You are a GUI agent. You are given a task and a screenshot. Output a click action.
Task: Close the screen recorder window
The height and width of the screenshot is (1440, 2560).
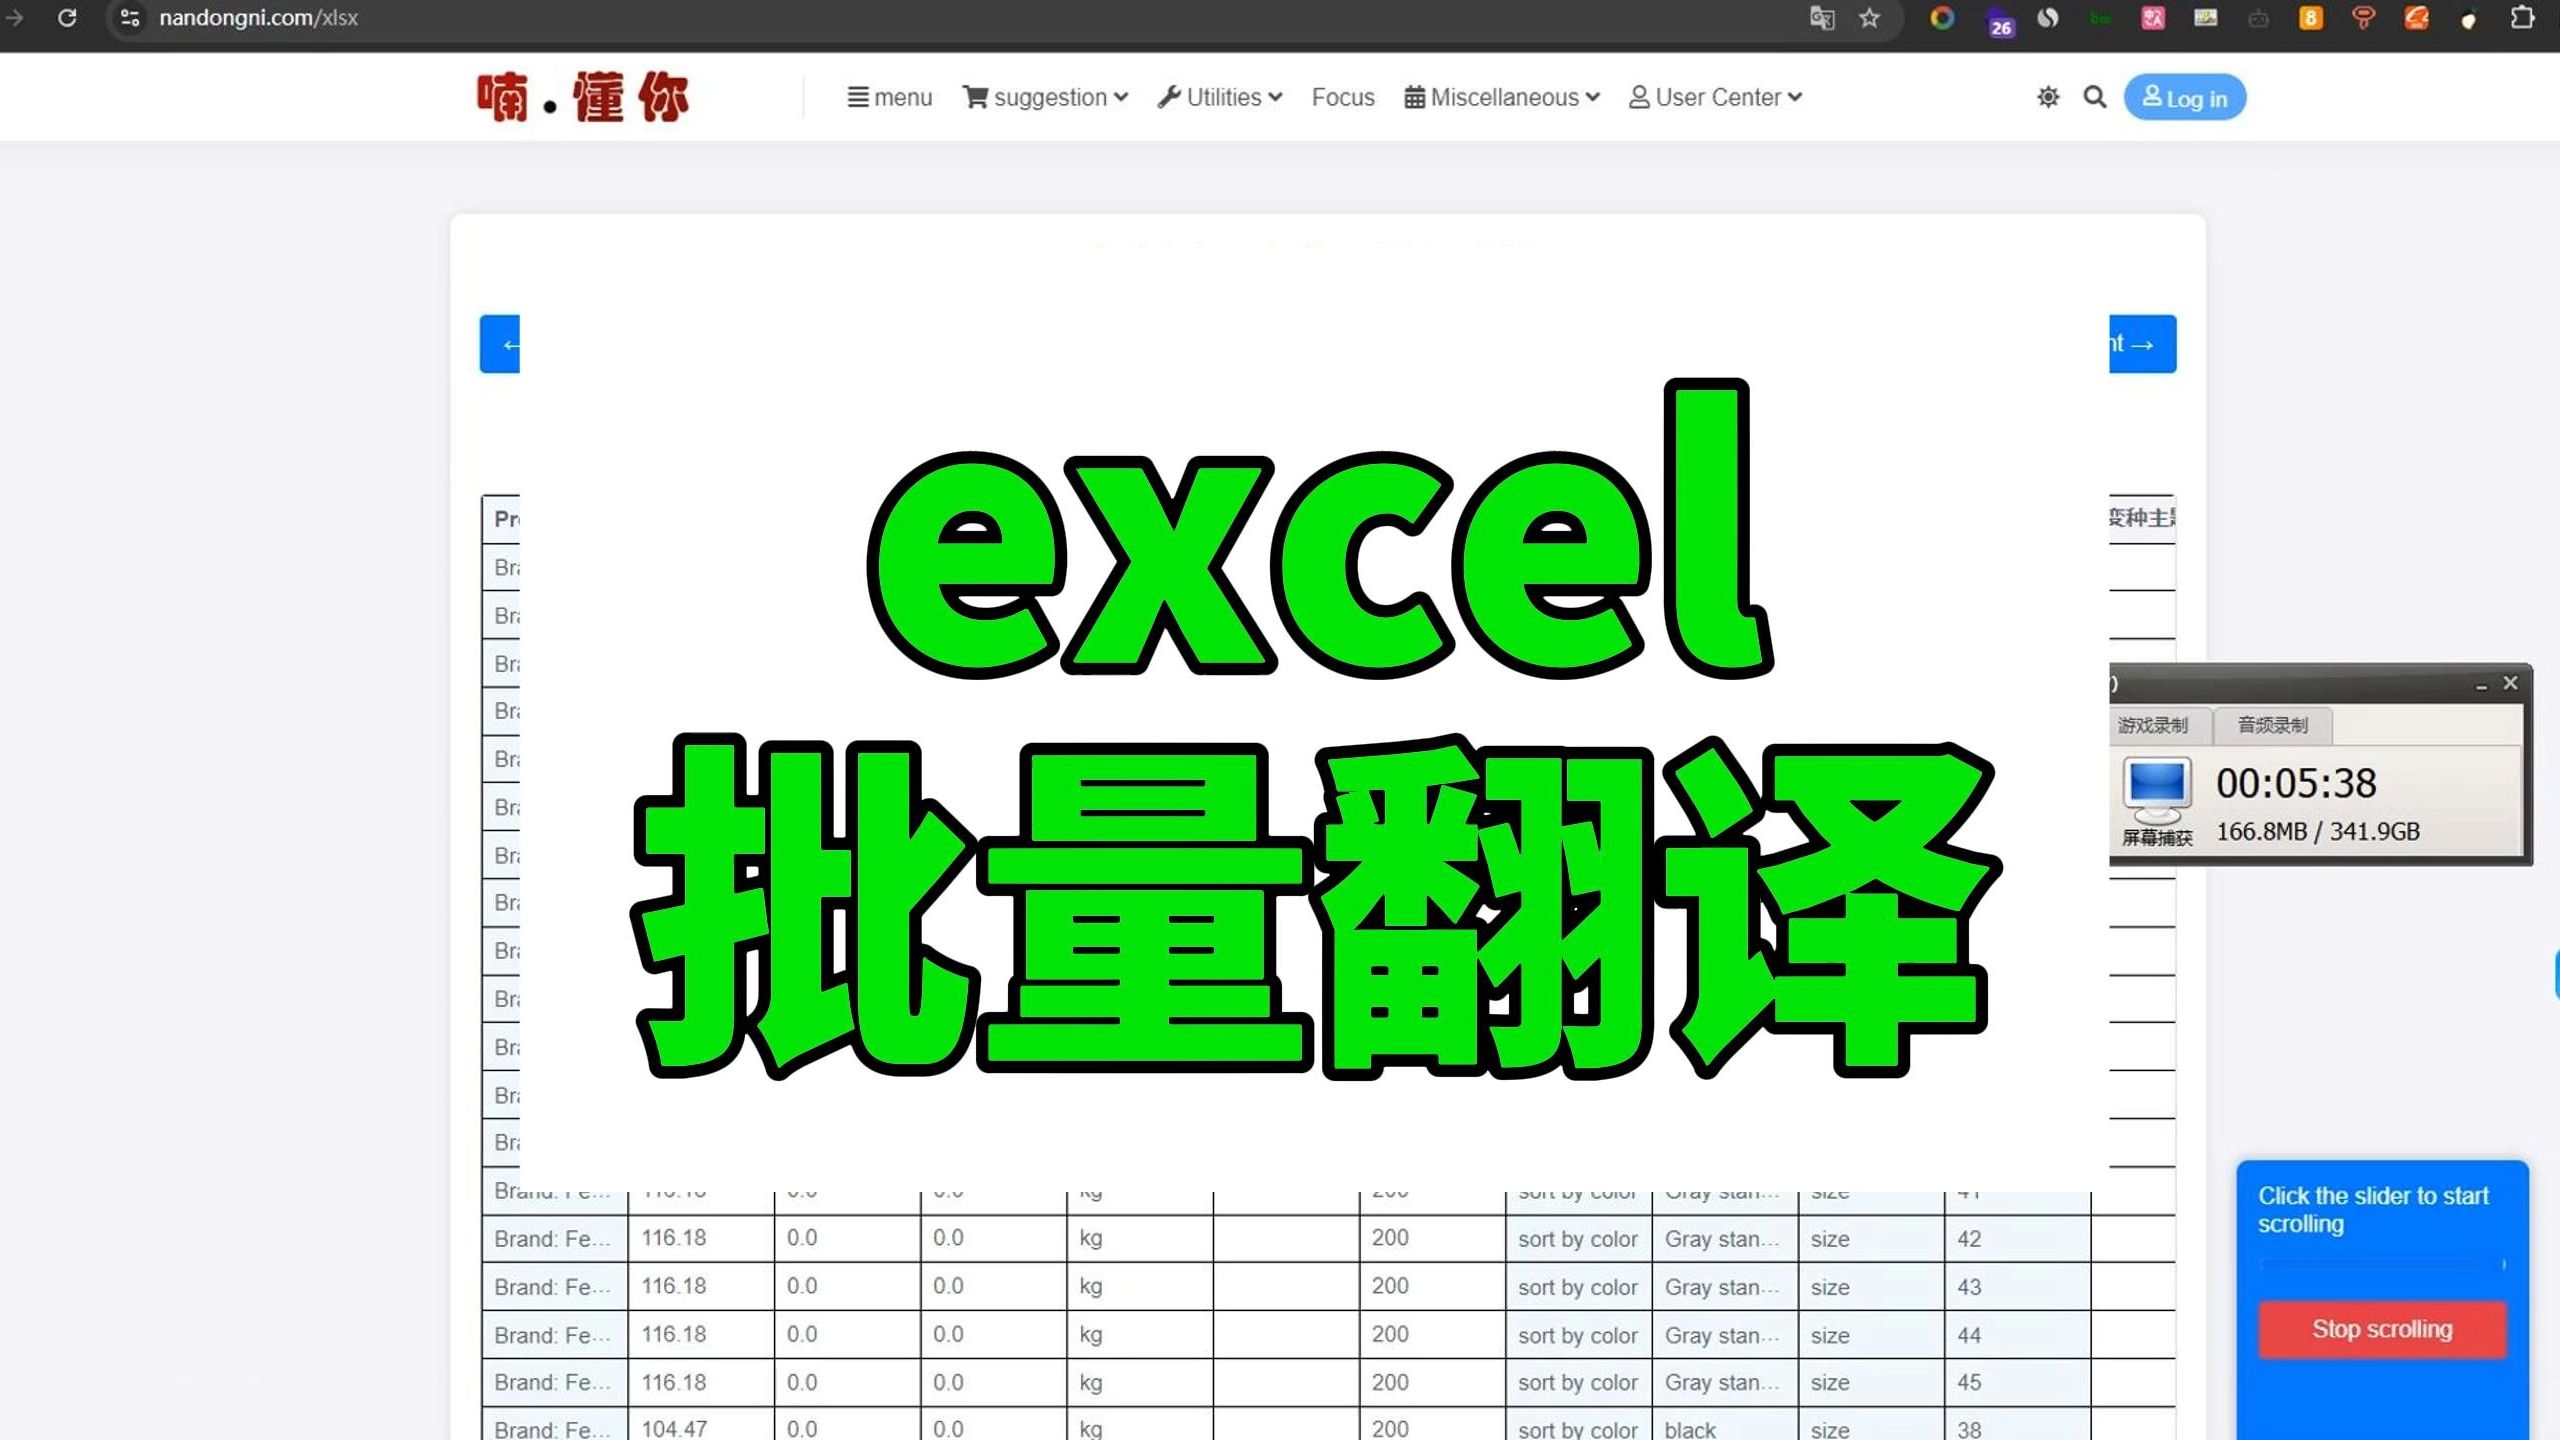point(2510,683)
